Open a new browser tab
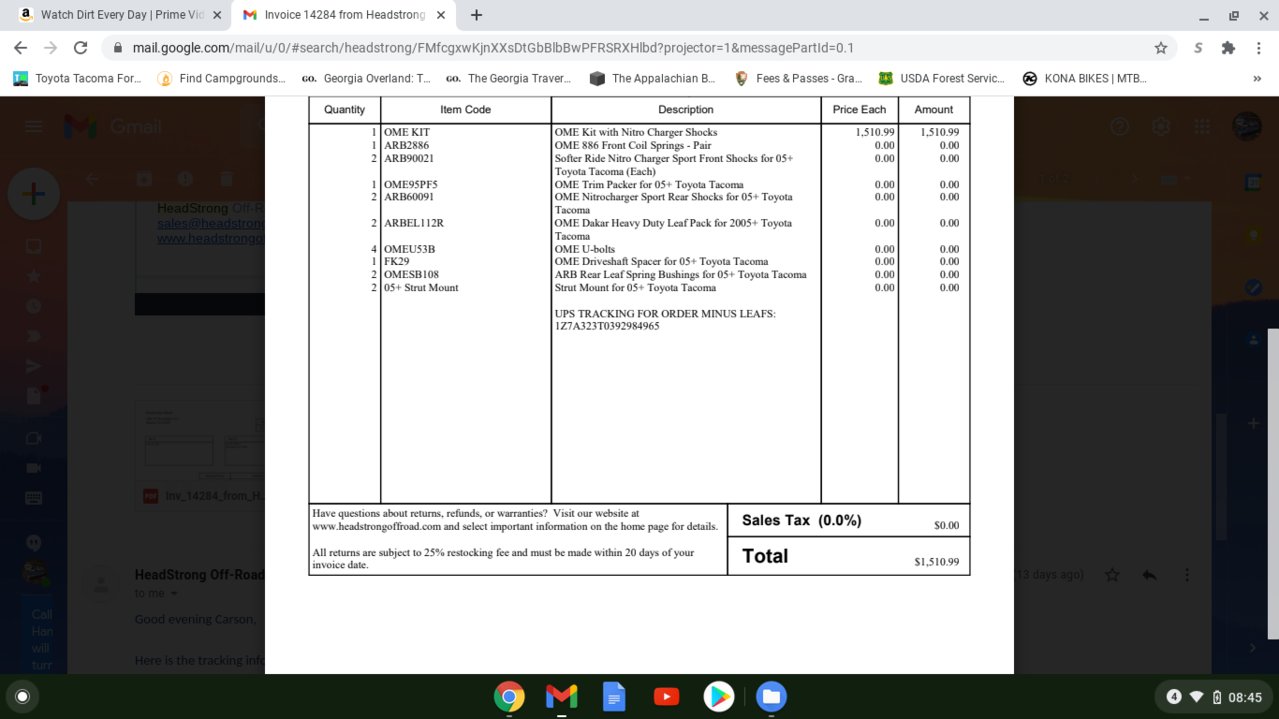 [x=476, y=15]
